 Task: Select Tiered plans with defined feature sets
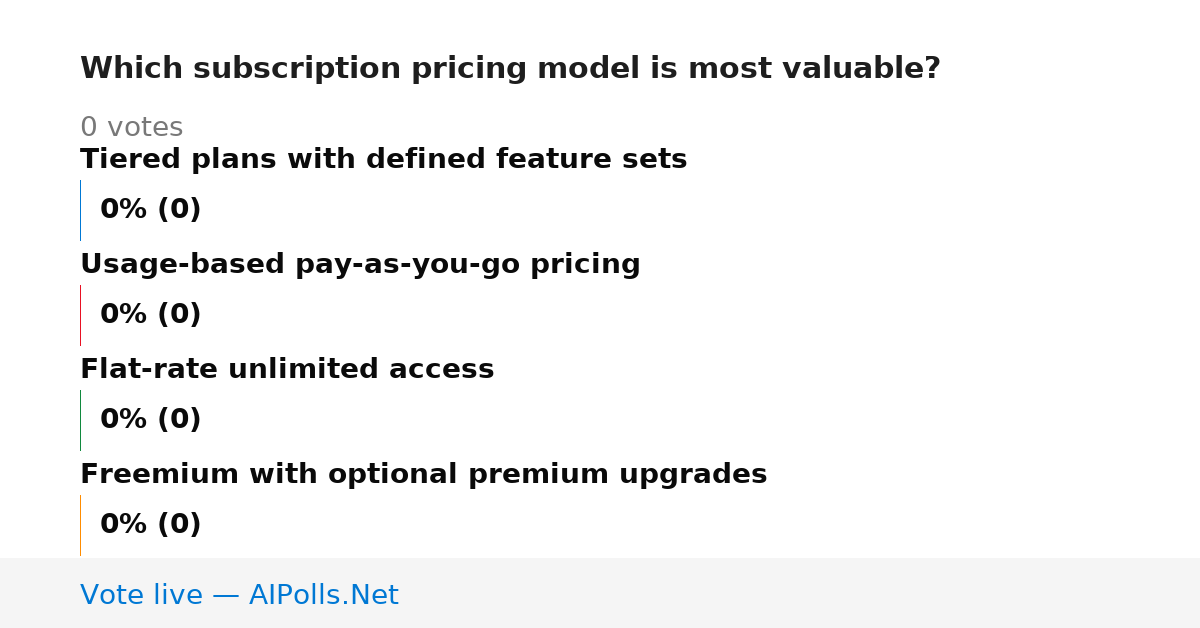point(383,160)
